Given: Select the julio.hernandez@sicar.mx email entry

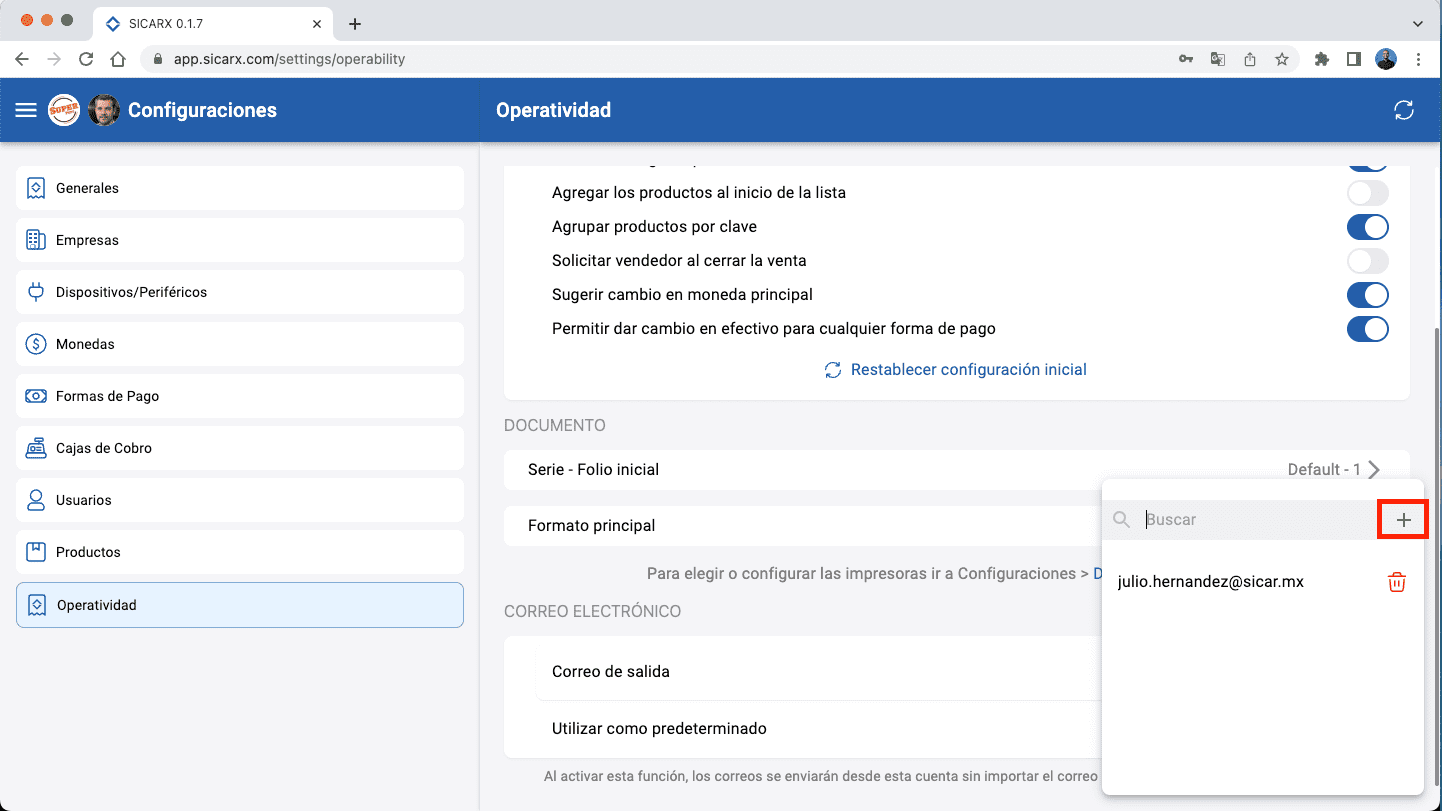Looking at the screenshot, I should coord(1210,582).
